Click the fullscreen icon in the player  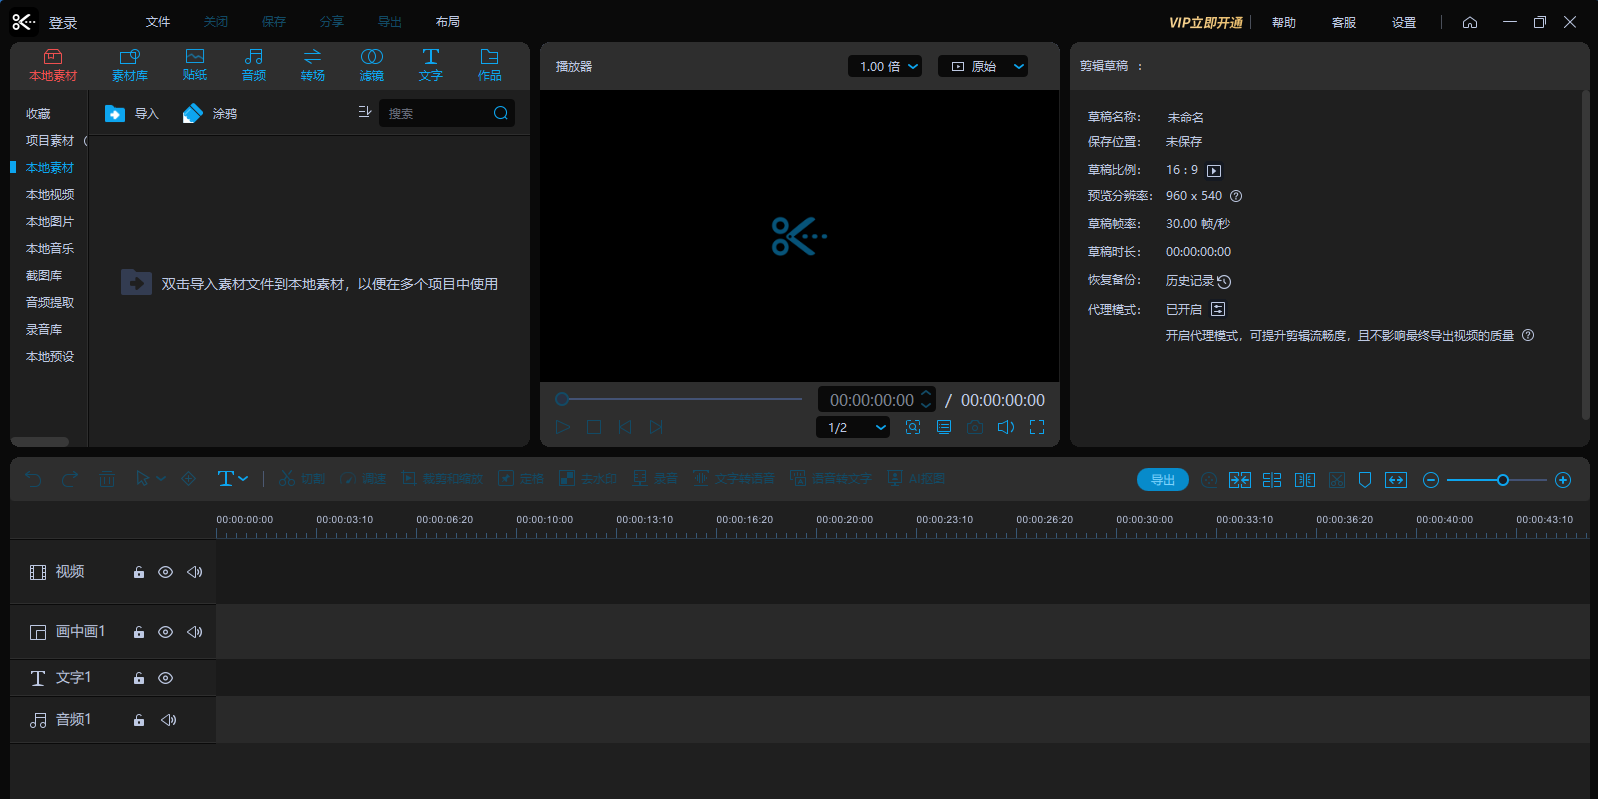click(1037, 427)
